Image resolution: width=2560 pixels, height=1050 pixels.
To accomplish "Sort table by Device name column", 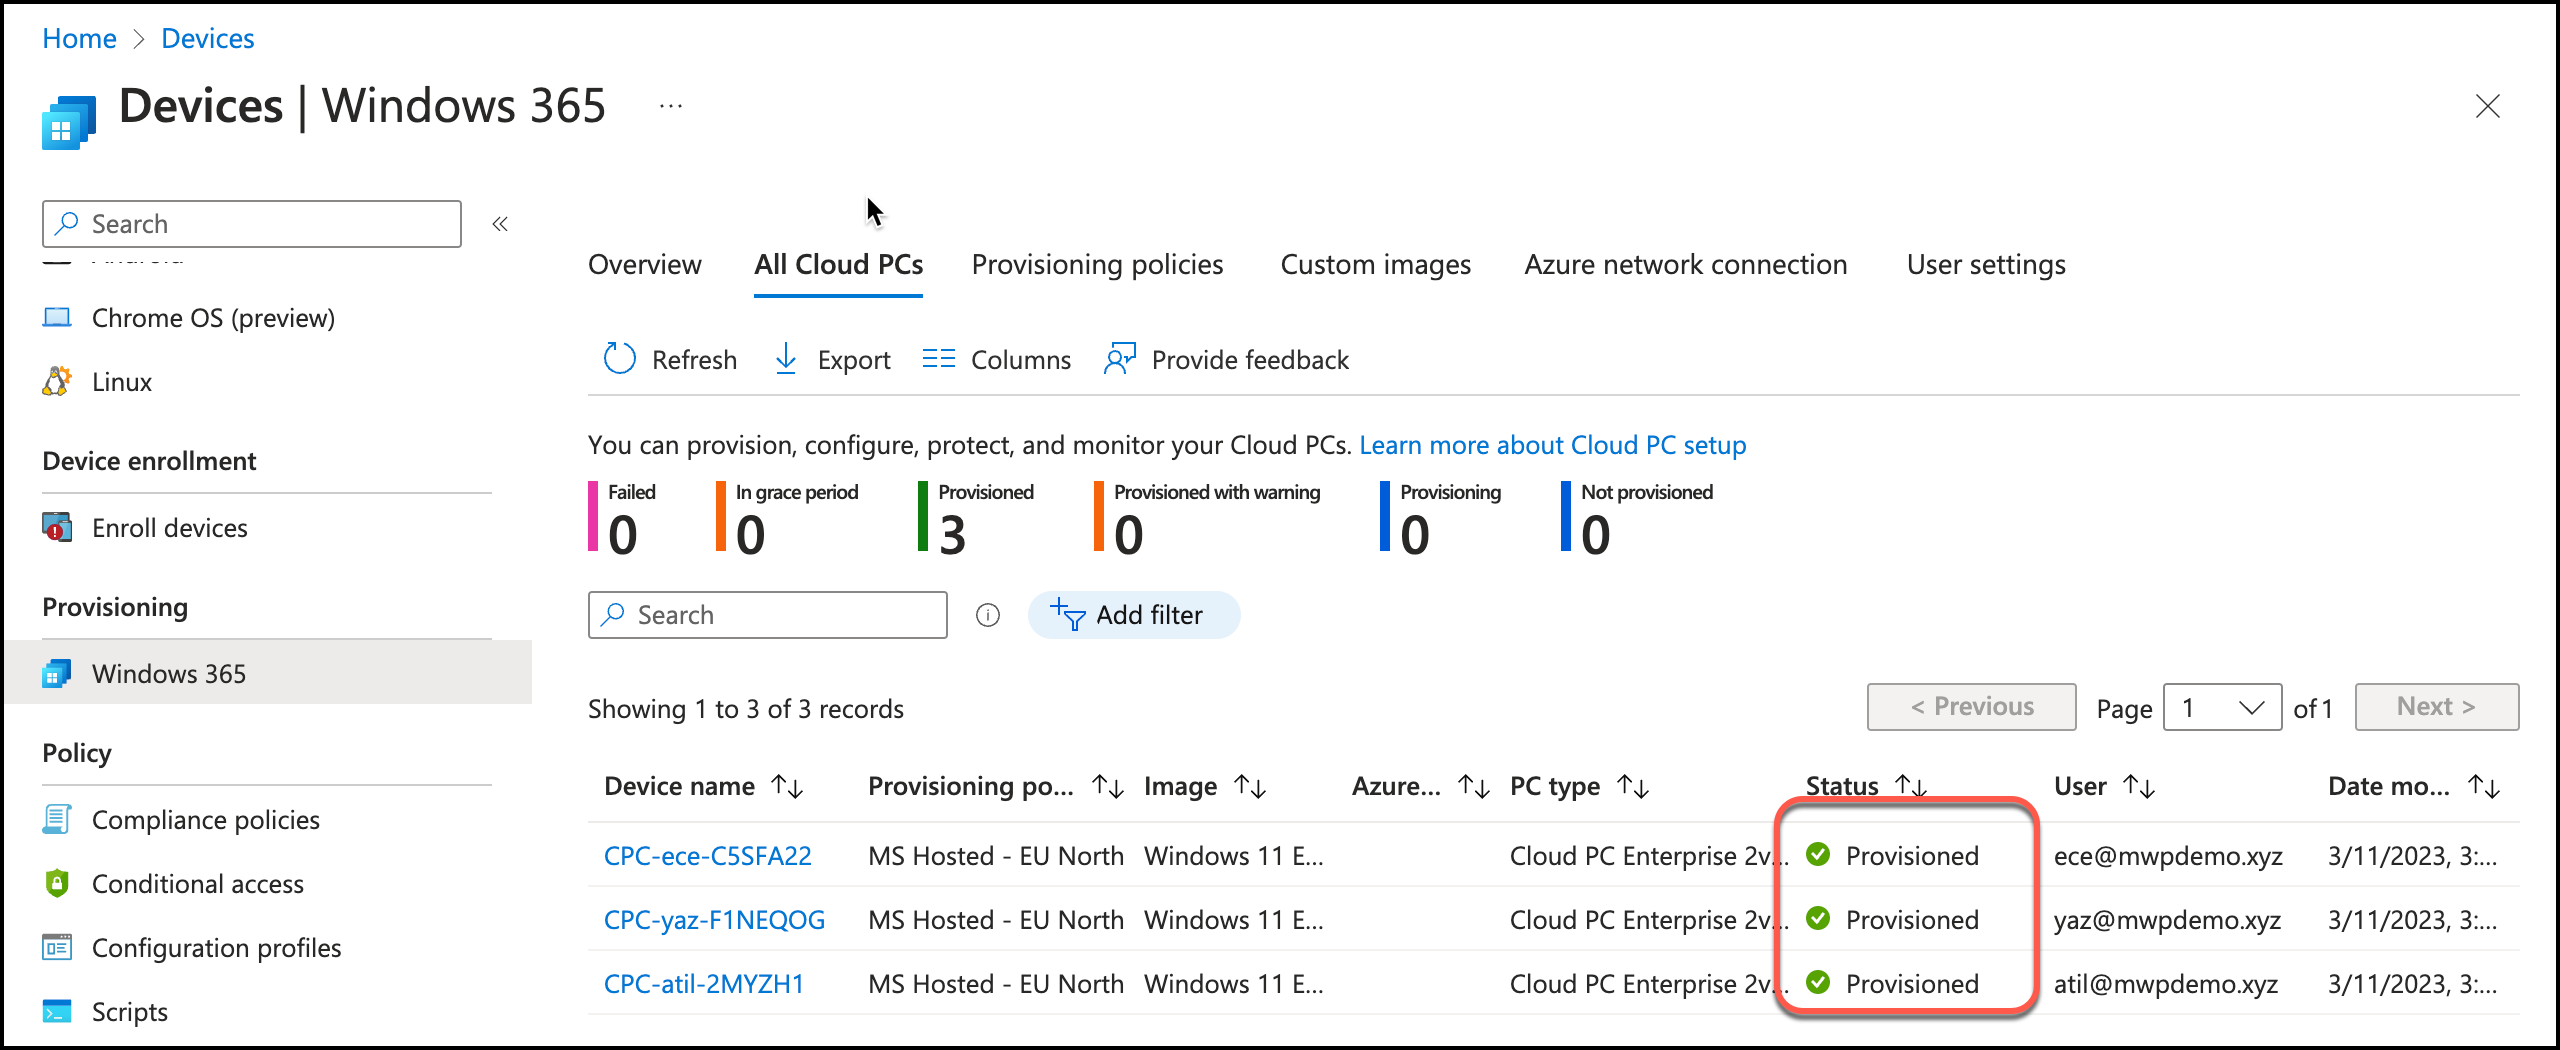I will tap(788, 787).
